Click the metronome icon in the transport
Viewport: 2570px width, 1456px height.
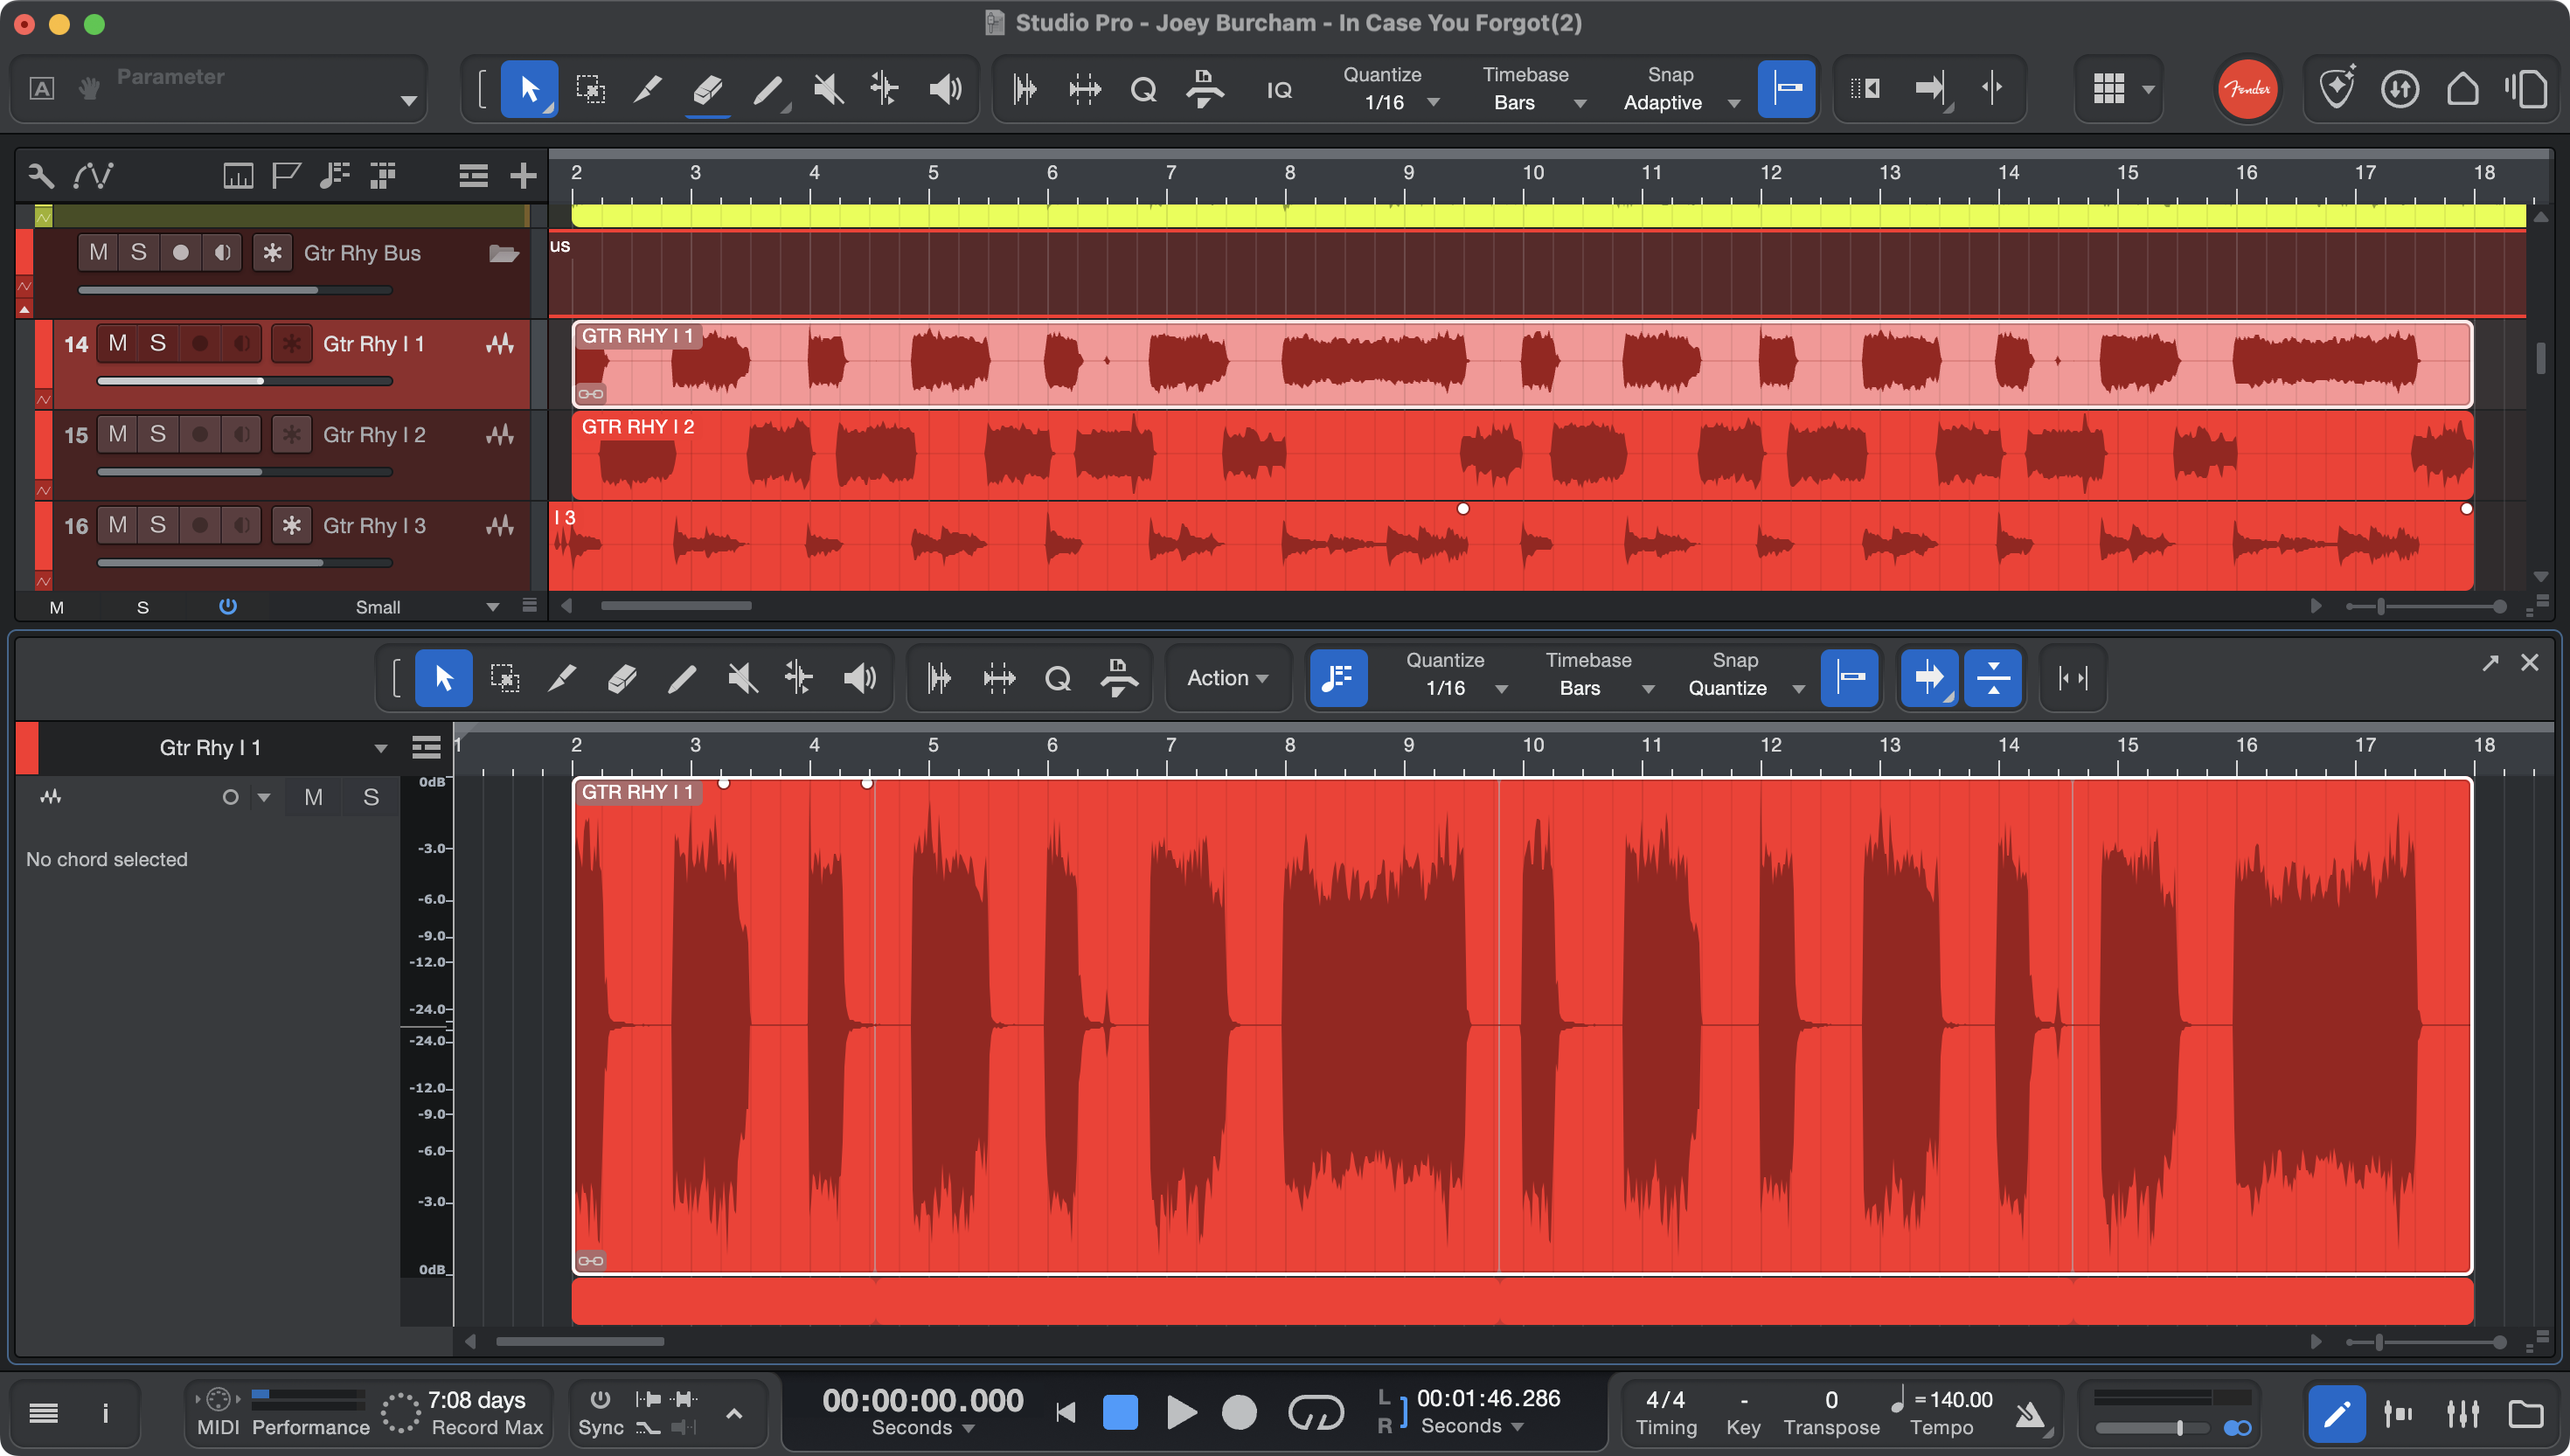point(2029,1413)
